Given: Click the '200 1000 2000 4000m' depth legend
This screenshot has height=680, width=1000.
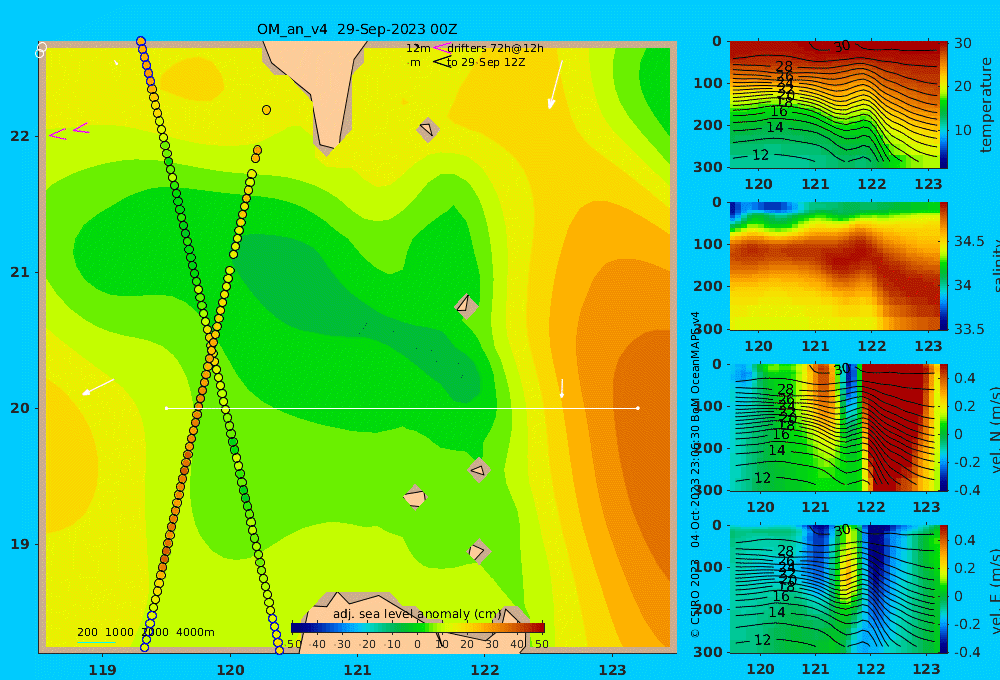Looking at the screenshot, I should tap(145, 632).
